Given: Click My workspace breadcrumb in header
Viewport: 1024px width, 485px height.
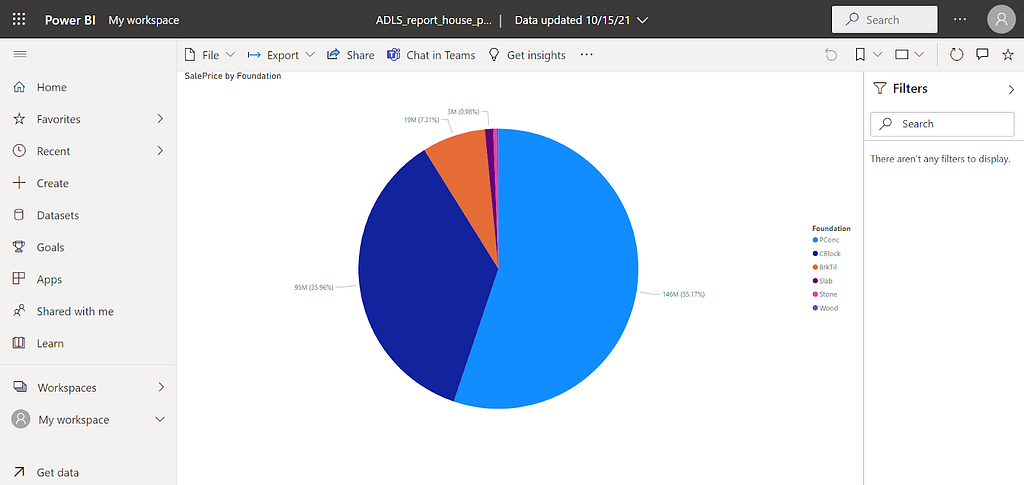Looking at the screenshot, I should tap(144, 20).
